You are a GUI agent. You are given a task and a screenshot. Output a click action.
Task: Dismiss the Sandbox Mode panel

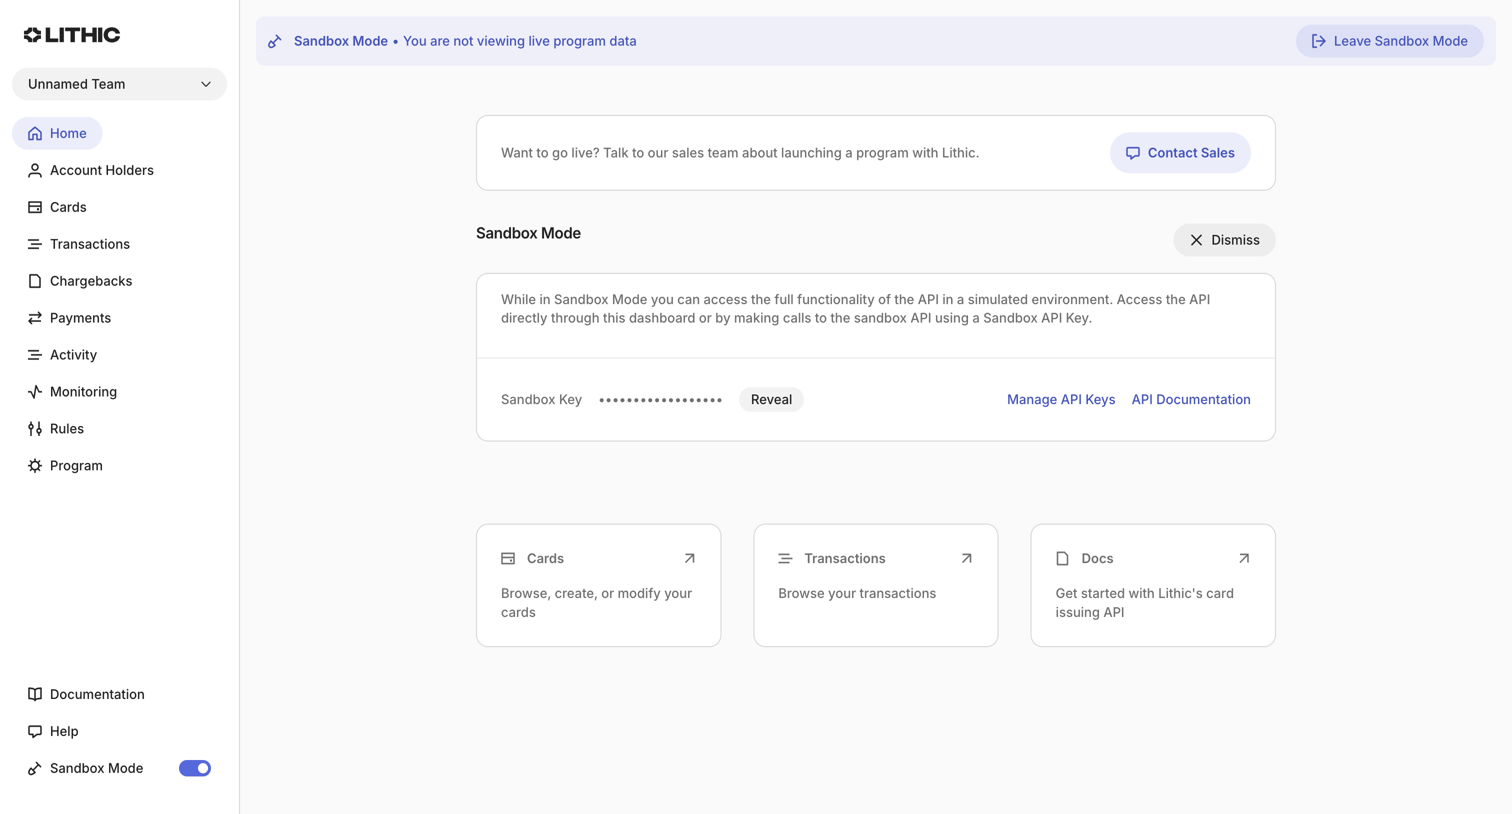pyautogui.click(x=1224, y=240)
